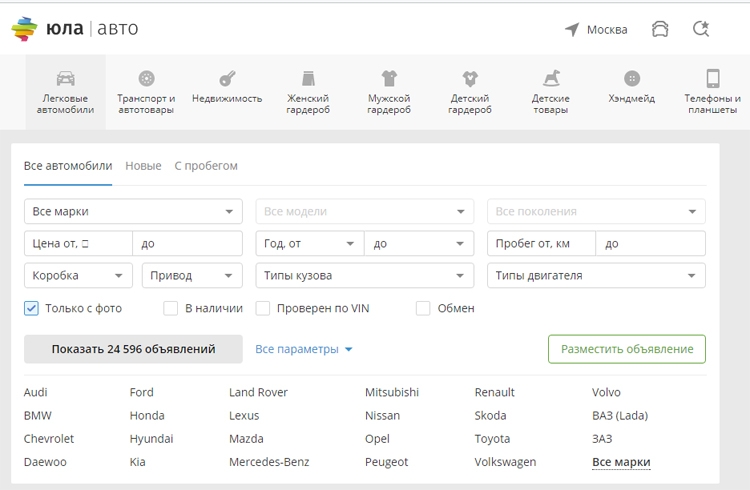Screen dimensions: 750x490
Task: Expand the Все марки dropdown
Action: pyautogui.click(x=133, y=212)
